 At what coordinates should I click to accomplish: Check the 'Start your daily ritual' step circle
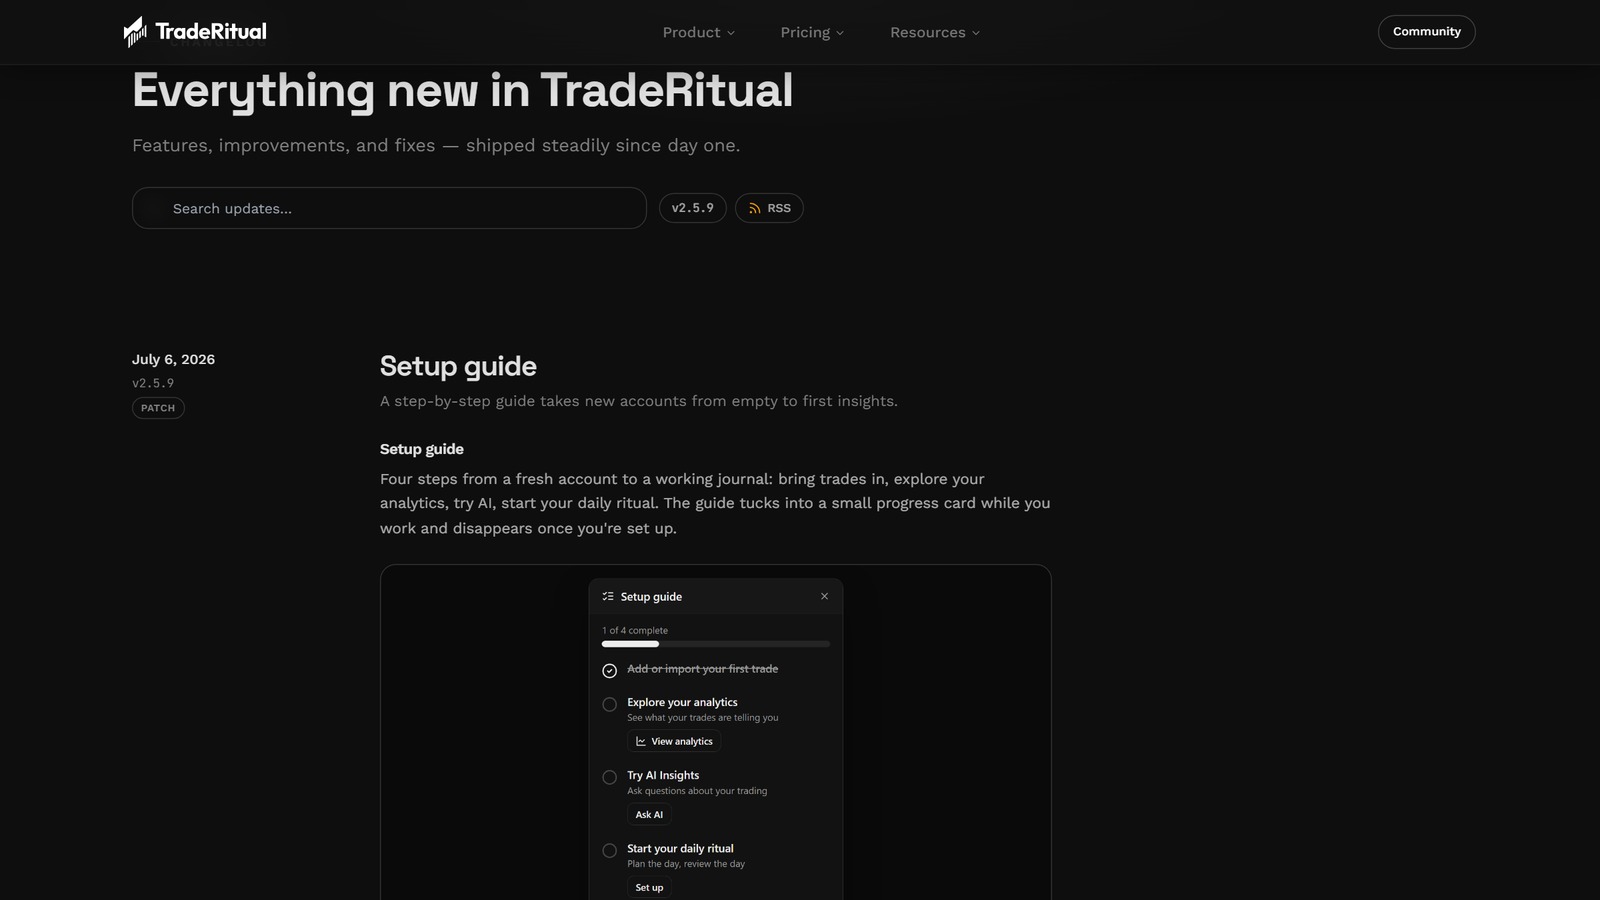click(x=609, y=850)
